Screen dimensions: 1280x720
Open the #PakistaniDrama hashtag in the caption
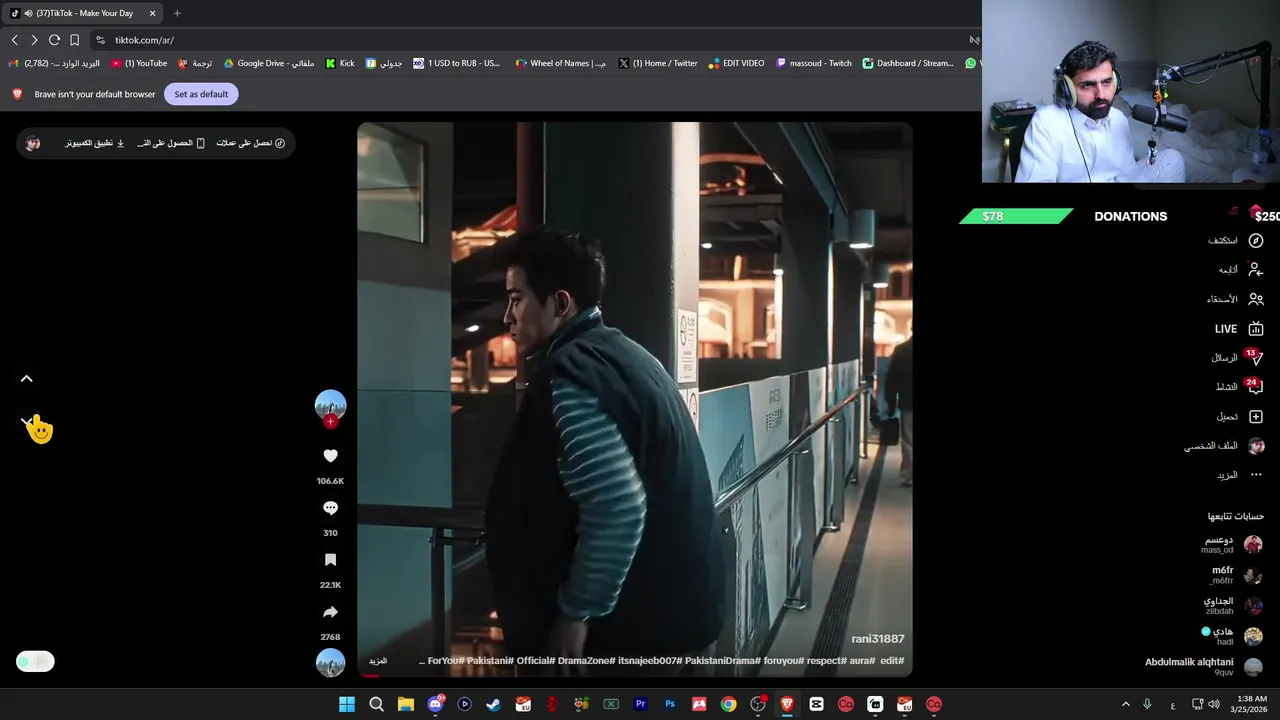click(x=723, y=661)
